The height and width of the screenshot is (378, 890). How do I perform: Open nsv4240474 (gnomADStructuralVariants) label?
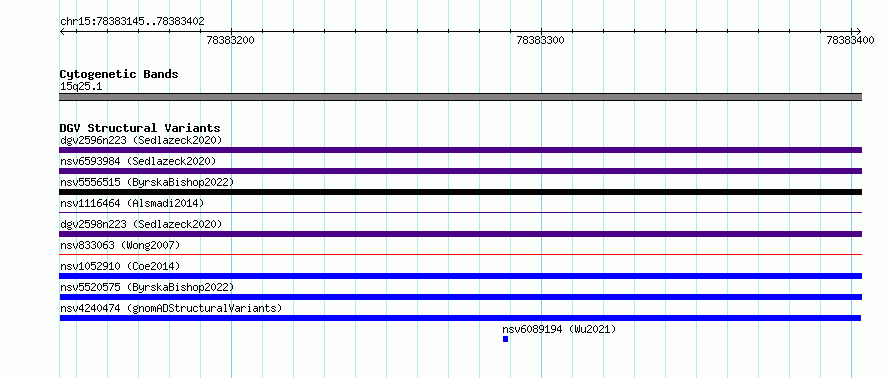(171, 308)
